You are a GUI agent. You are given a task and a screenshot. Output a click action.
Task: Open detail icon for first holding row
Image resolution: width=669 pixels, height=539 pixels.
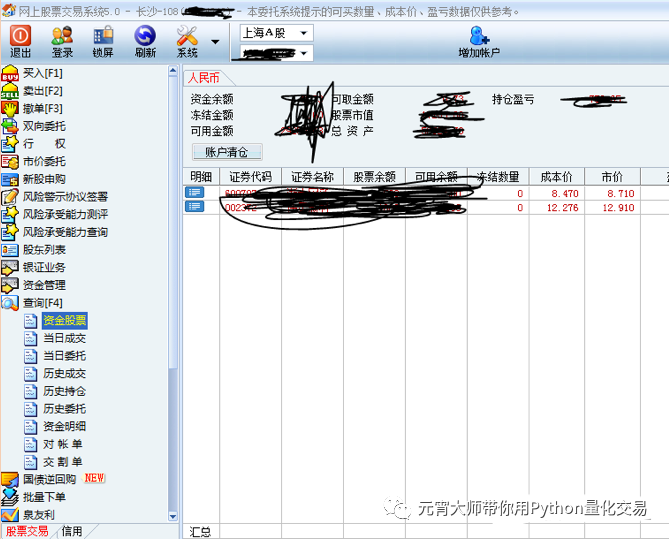(195, 193)
